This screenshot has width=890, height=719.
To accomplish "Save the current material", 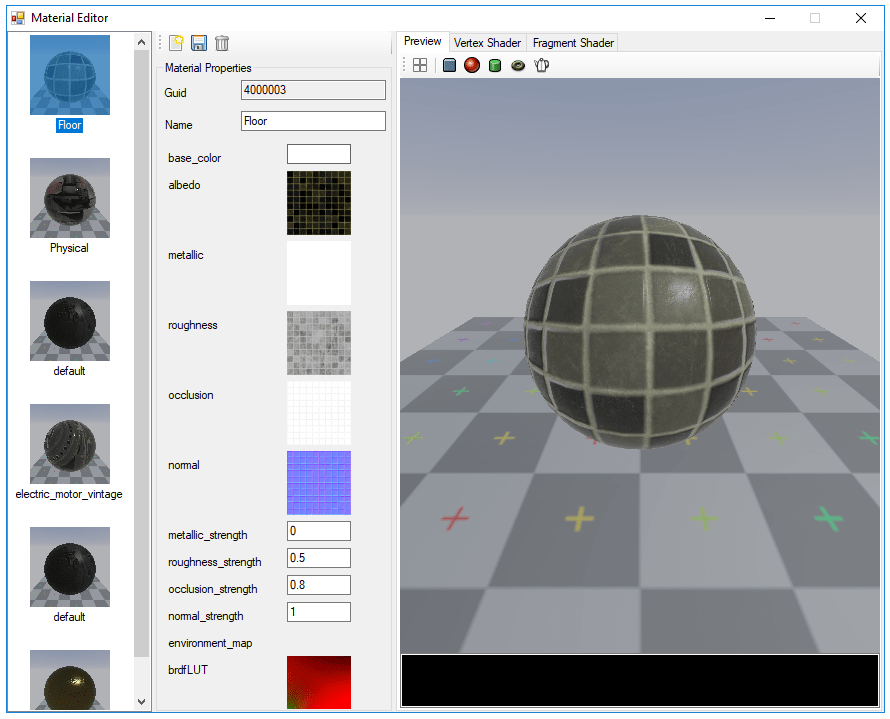I will (x=198, y=43).
